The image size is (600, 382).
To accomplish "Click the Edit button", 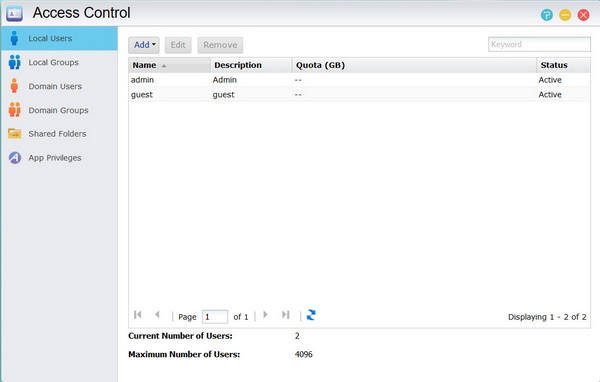I will 178,45.
